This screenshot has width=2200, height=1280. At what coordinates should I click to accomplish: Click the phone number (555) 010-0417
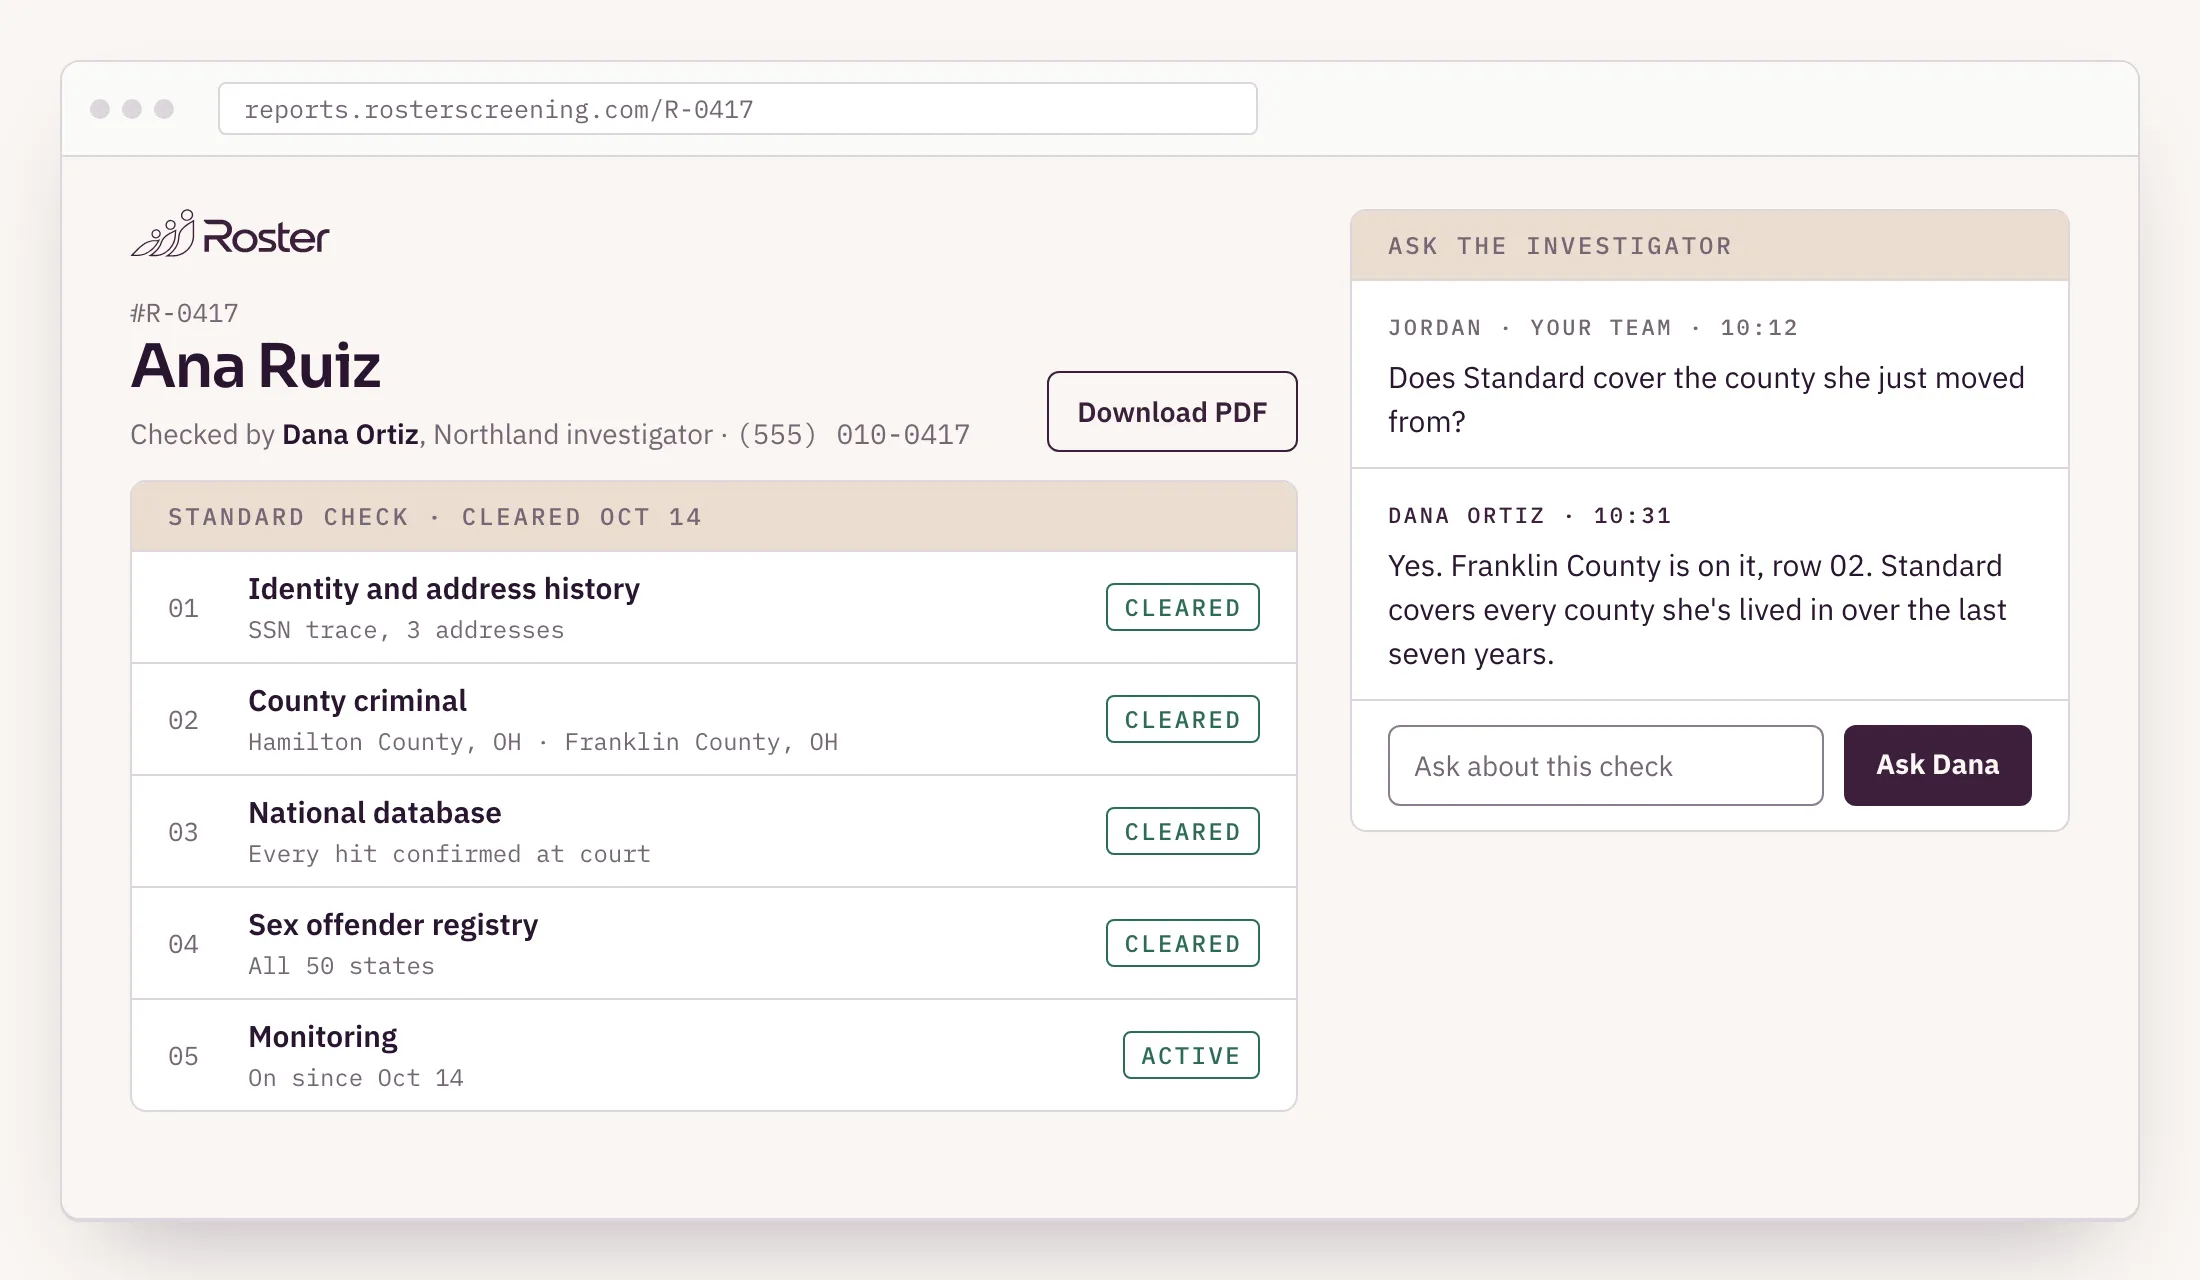tap(854, 434)
